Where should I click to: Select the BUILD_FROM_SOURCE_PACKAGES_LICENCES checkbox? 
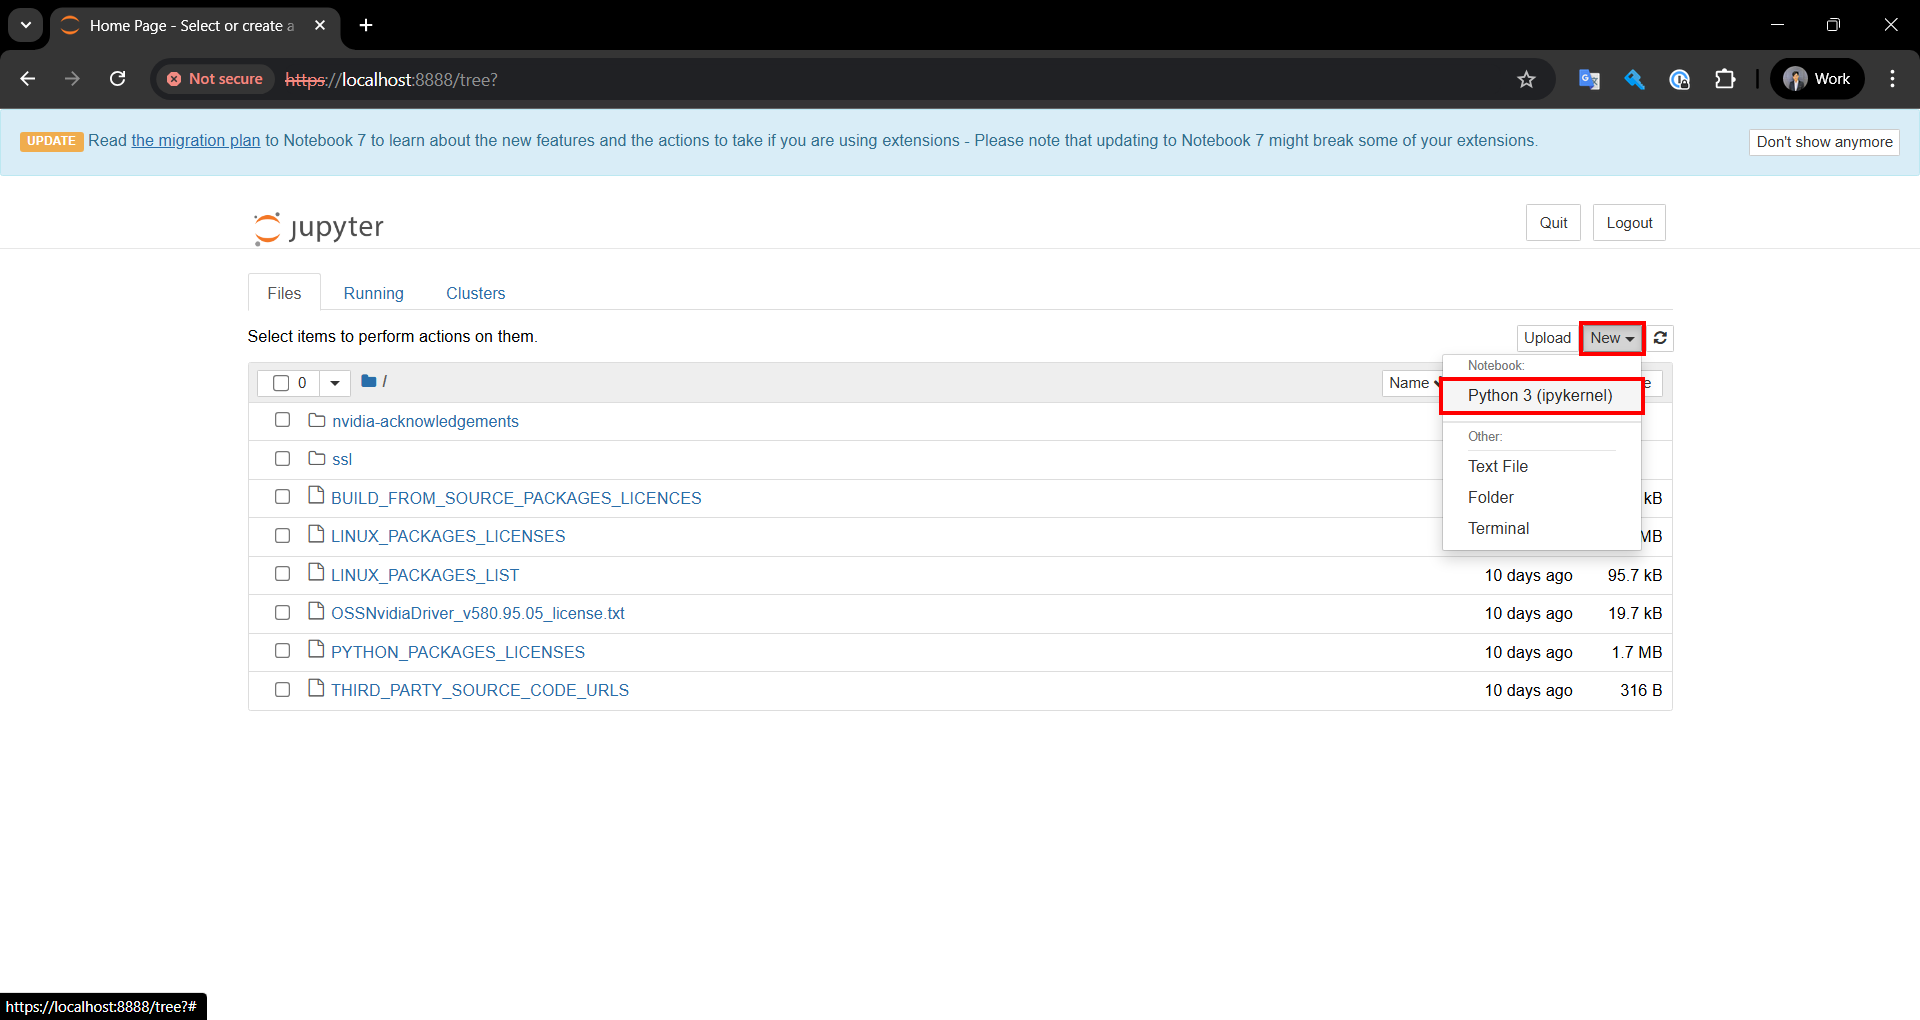282,496
